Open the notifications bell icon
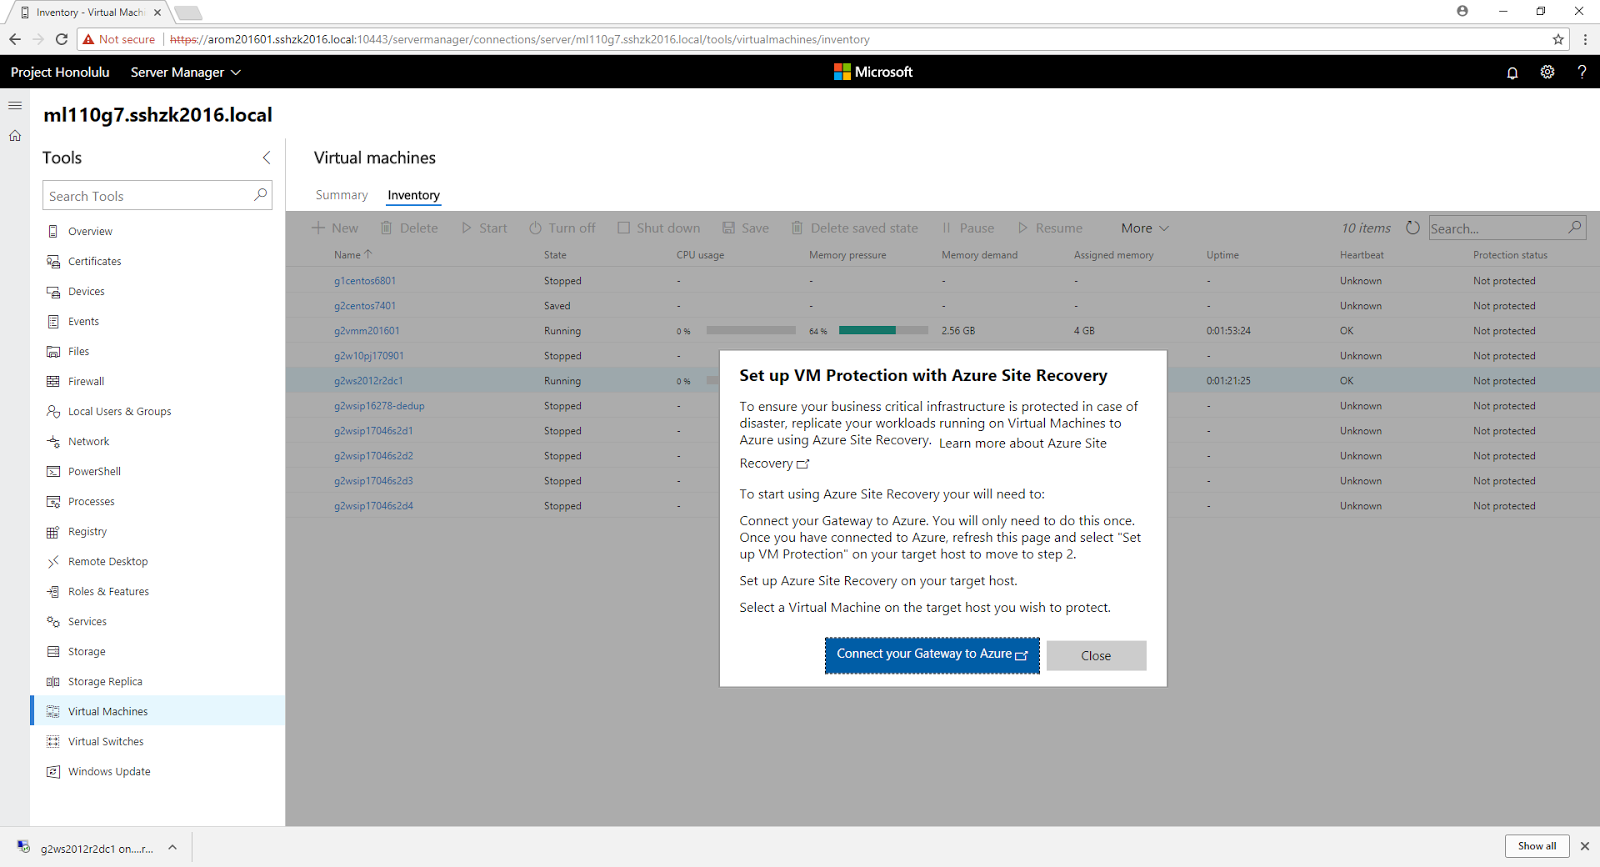 tap(1512, 72)
